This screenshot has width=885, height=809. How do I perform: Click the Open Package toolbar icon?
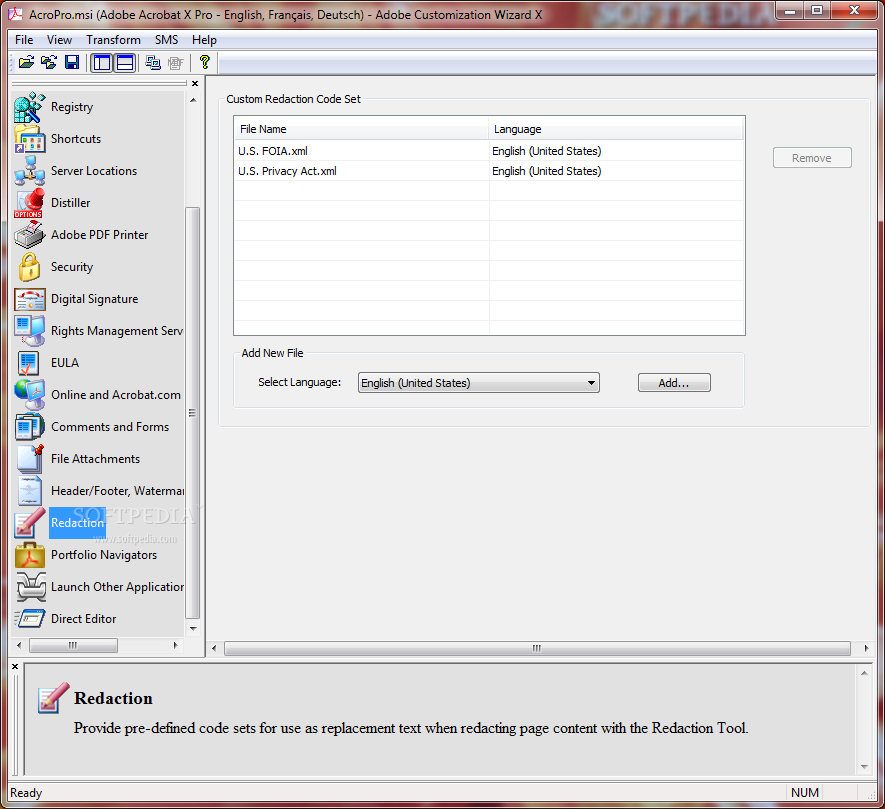pos(27,62)
